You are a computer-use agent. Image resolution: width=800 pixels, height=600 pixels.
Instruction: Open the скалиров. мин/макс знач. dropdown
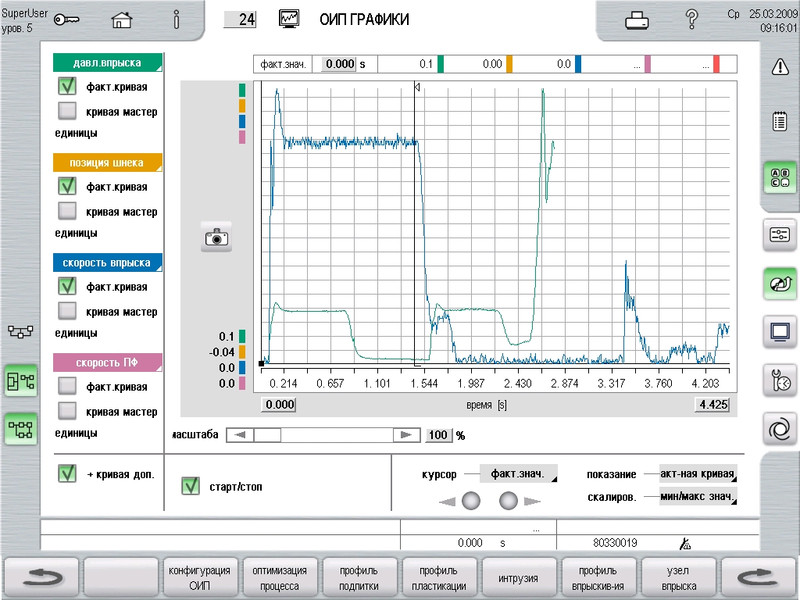(698, 496)
